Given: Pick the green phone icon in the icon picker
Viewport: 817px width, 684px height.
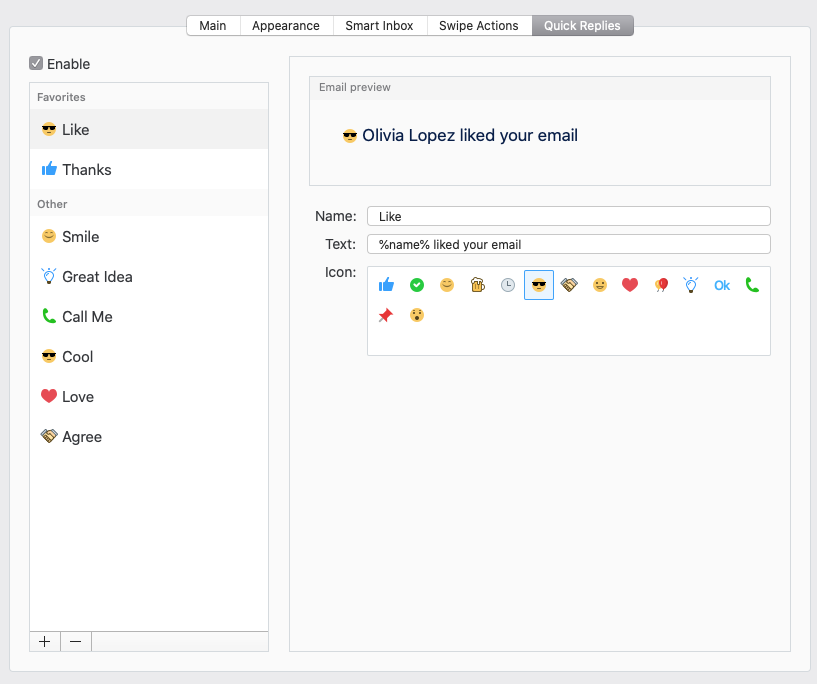Looking at the screenshot, I should [752, 285].
